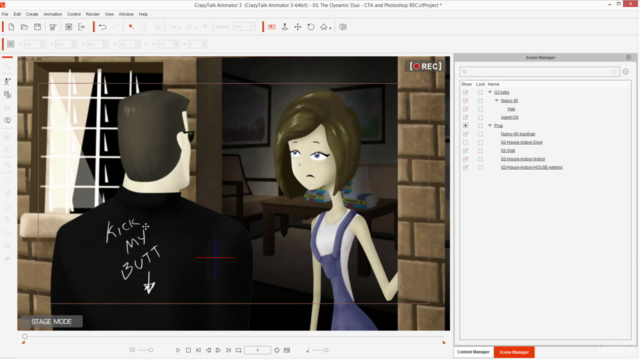Switch to the Scene Manager tab
The image size is (640, 360).
click(514, 352)
